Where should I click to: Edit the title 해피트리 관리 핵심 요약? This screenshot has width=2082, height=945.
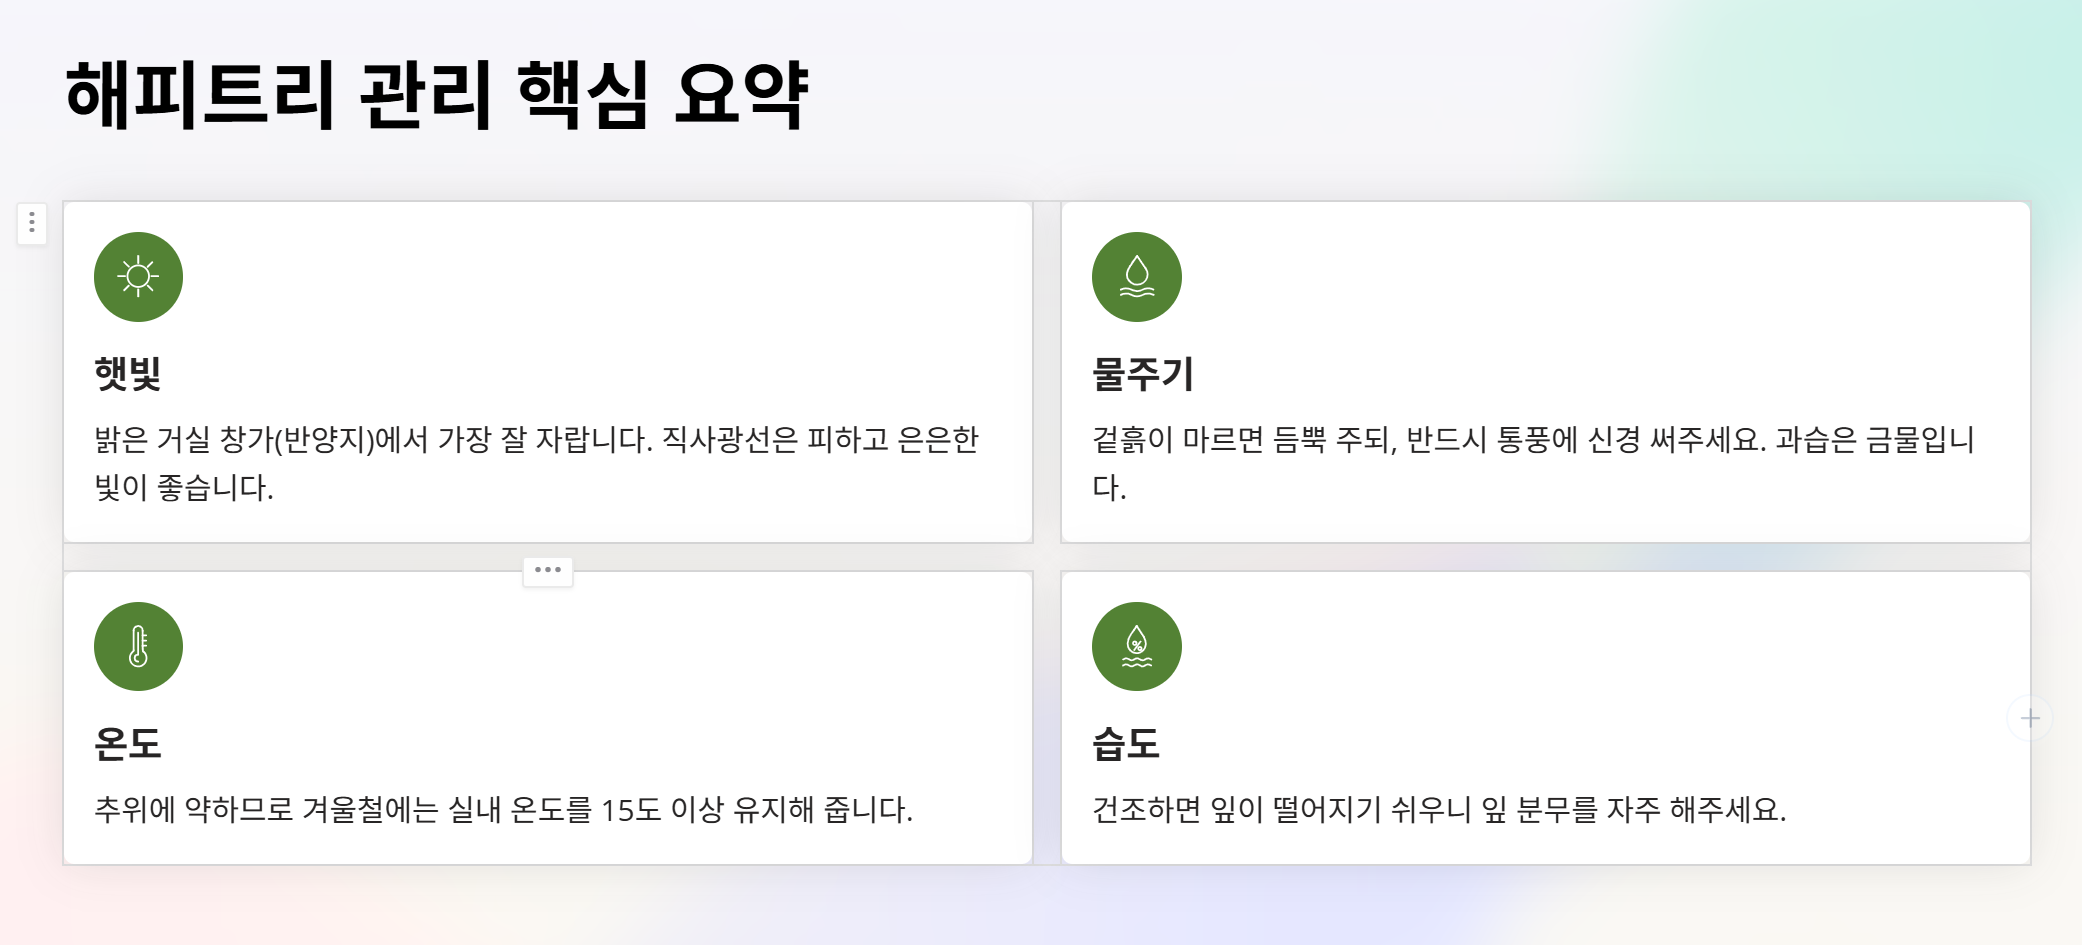pyautogui.click(x=437, y=95)
